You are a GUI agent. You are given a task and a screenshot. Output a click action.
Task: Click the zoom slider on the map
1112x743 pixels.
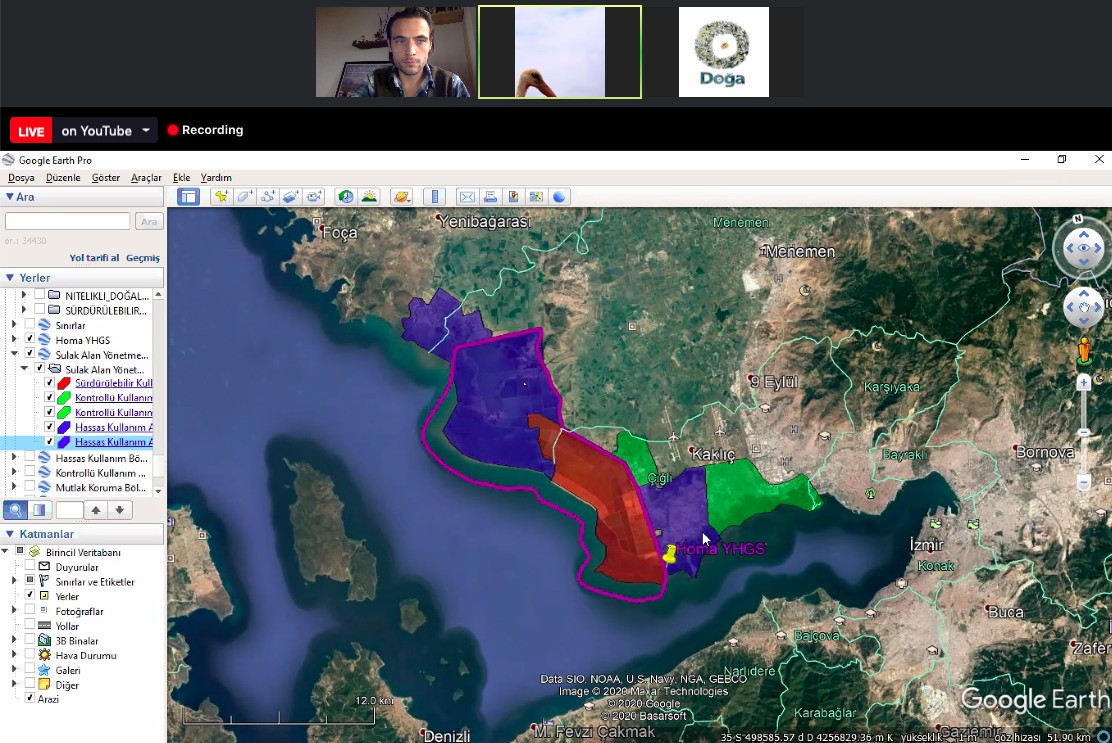1084,432
